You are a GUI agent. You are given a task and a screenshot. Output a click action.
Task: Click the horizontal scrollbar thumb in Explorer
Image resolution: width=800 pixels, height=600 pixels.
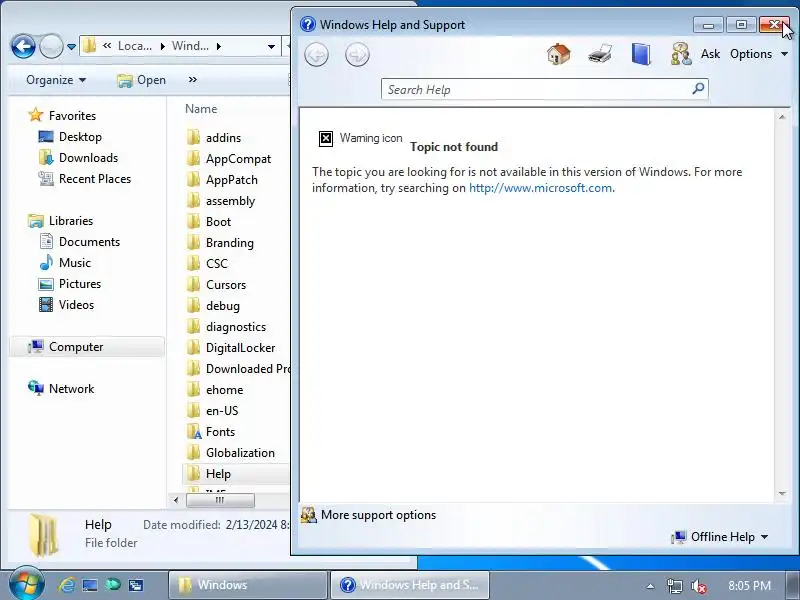[220, 500]
